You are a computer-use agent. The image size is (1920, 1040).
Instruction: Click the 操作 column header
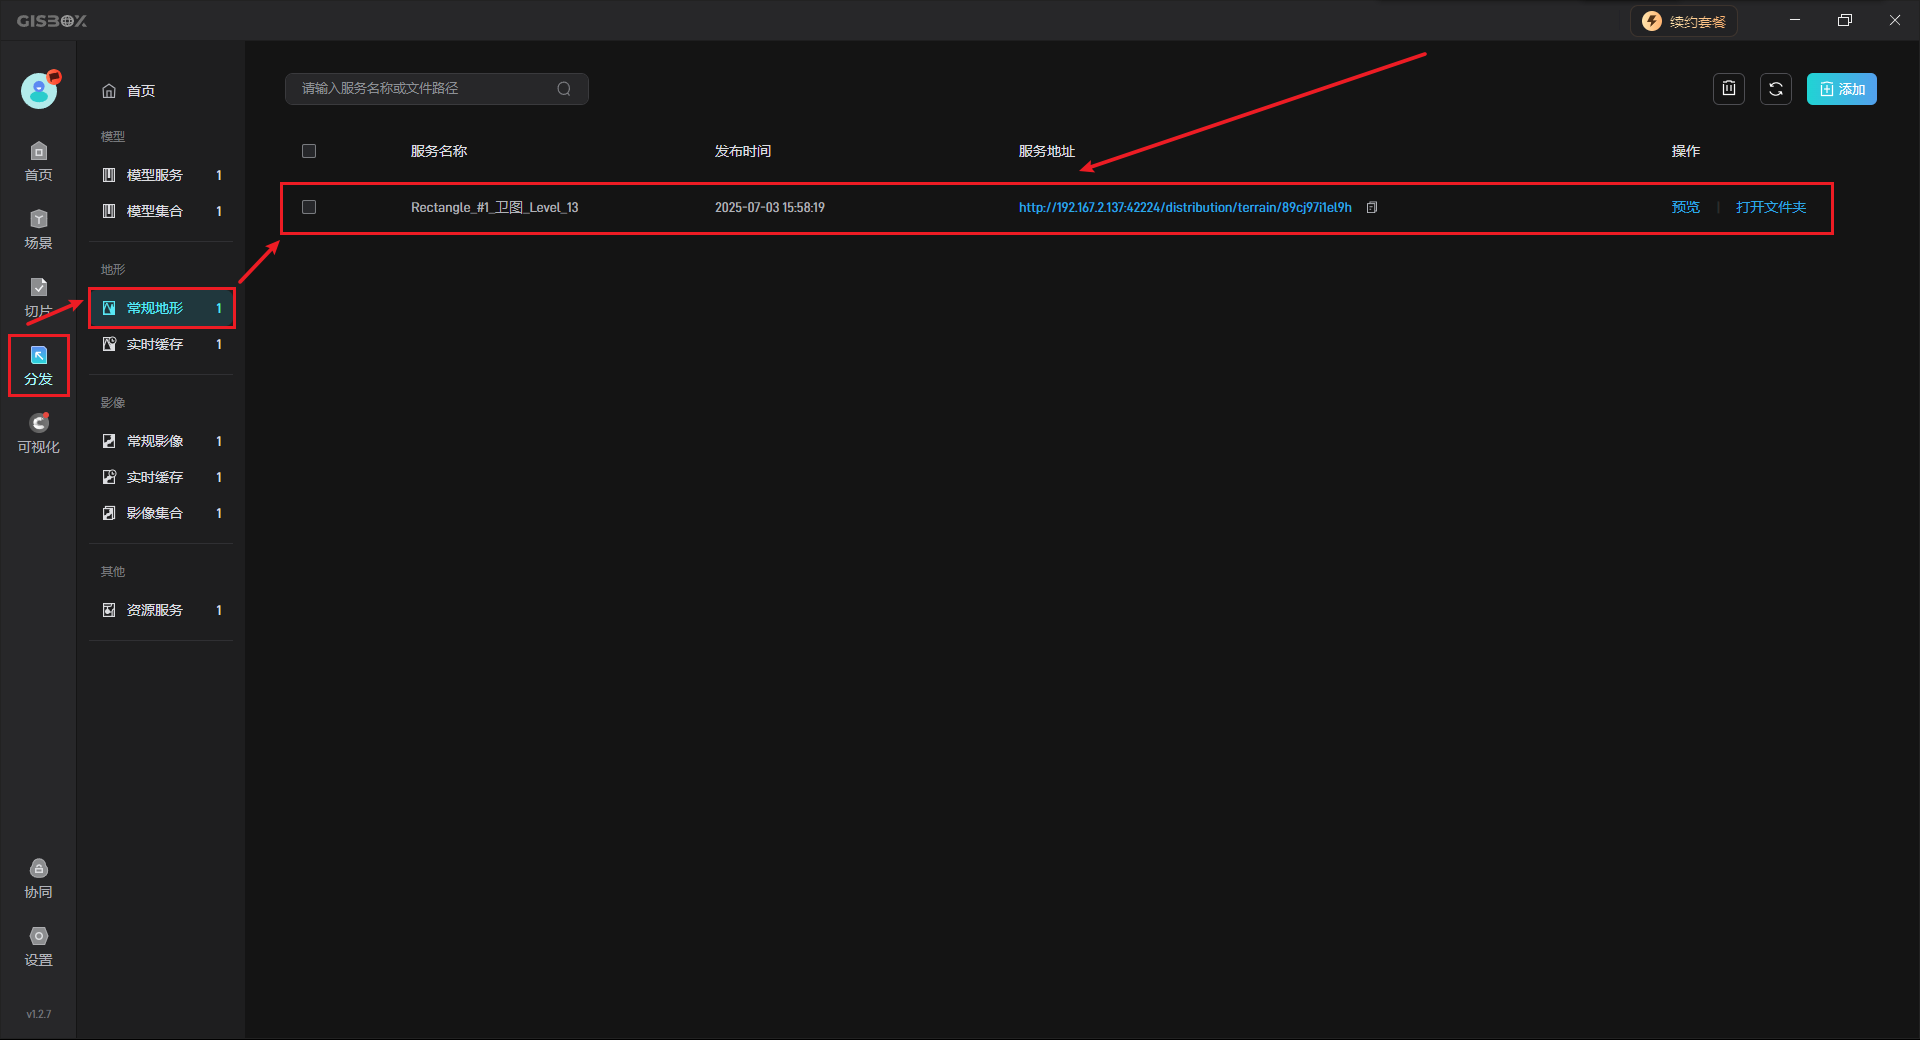coord(1686,151)
